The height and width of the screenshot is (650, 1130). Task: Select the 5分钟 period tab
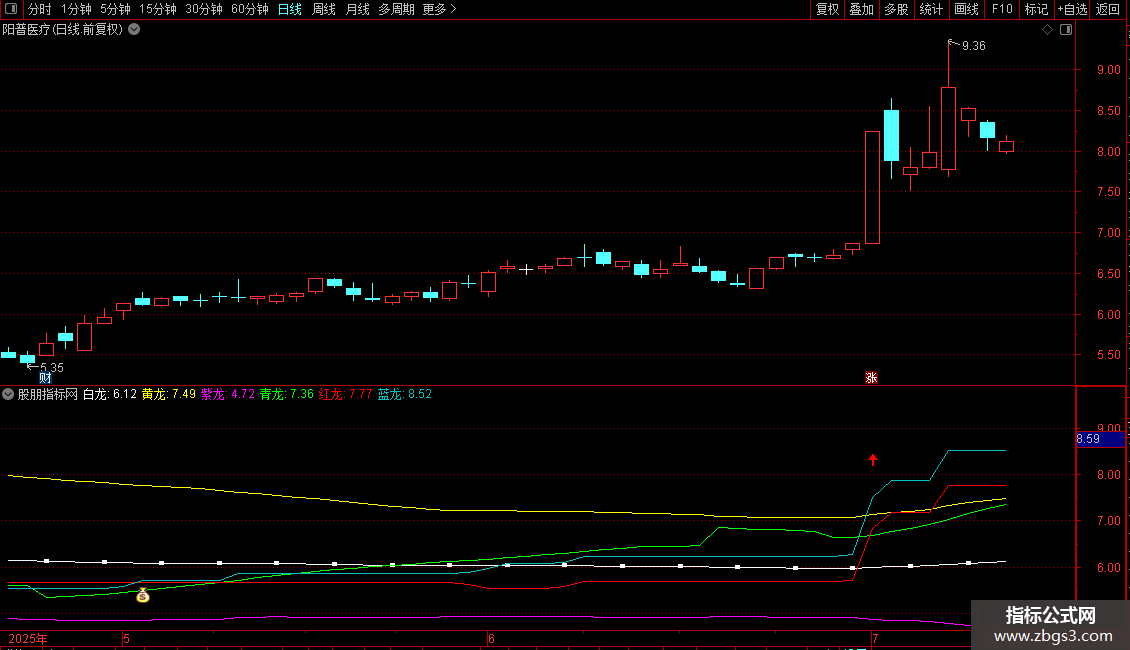(x=115, y=9)
